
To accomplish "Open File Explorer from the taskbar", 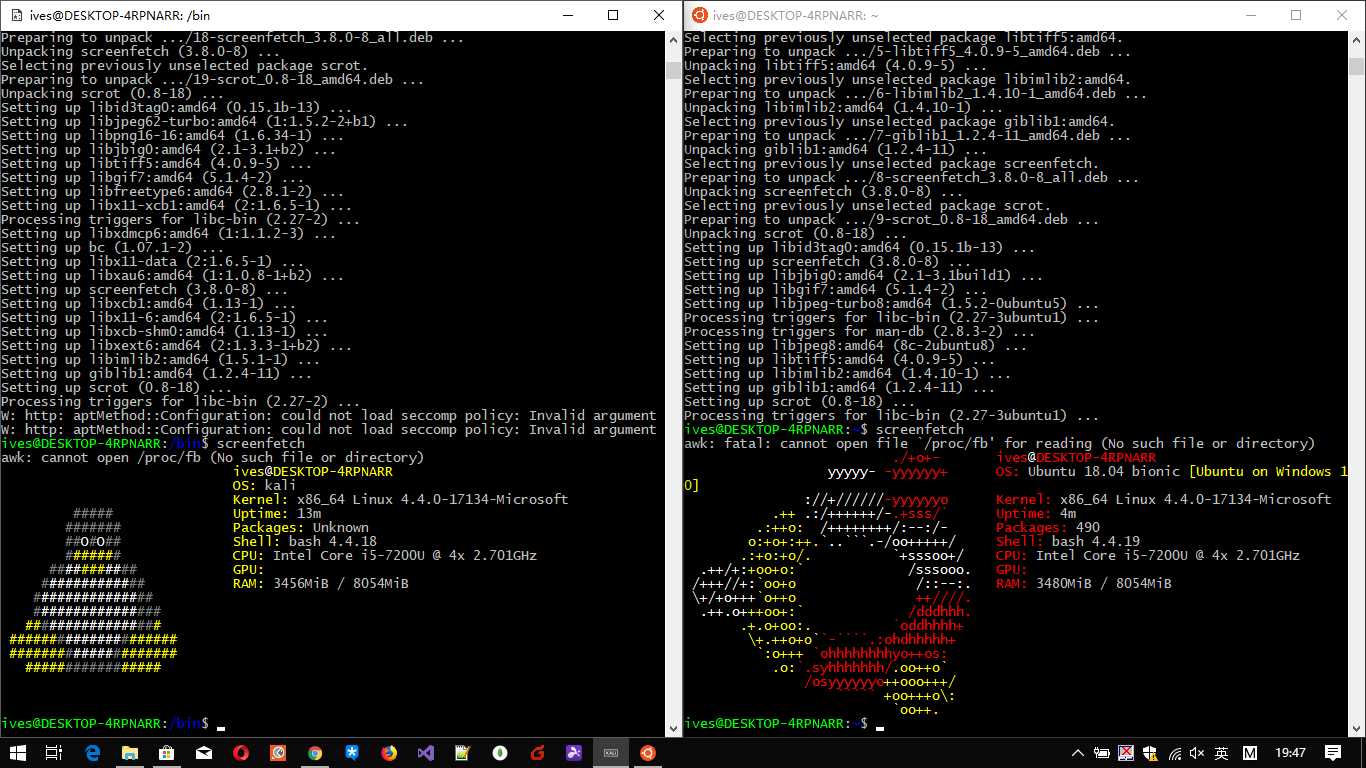I will pyautogui.click(x=130, y=752).
